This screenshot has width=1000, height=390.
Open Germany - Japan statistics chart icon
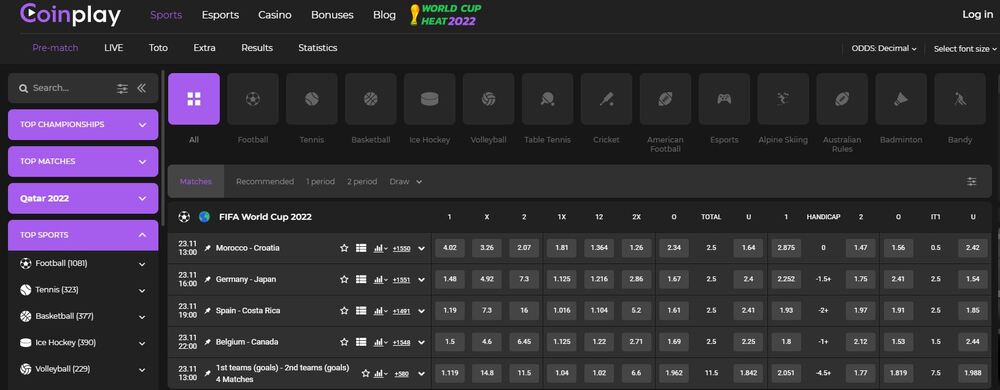[x=380, y=279]
